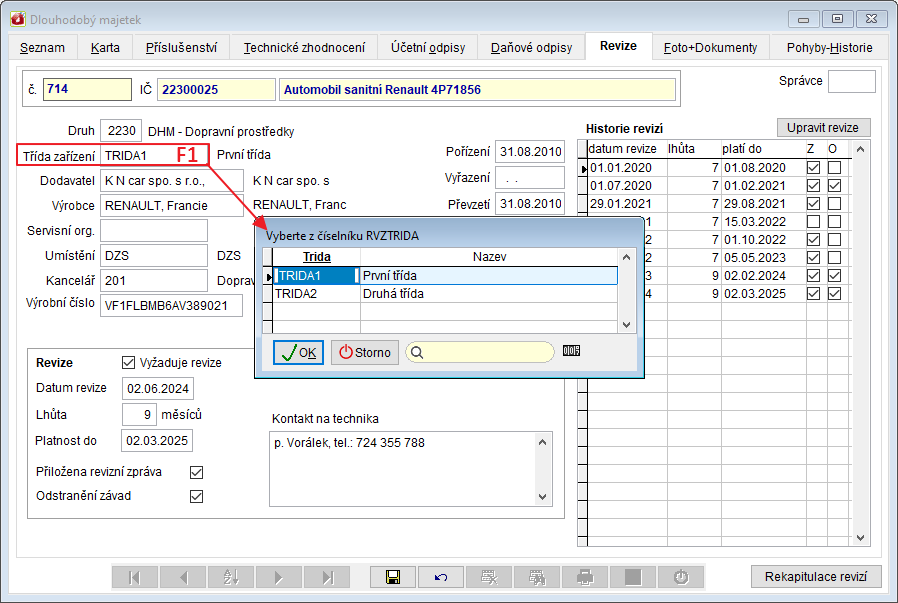Go to next record arrow icon
Screen dimensions: 898x603
pos(279,577)
